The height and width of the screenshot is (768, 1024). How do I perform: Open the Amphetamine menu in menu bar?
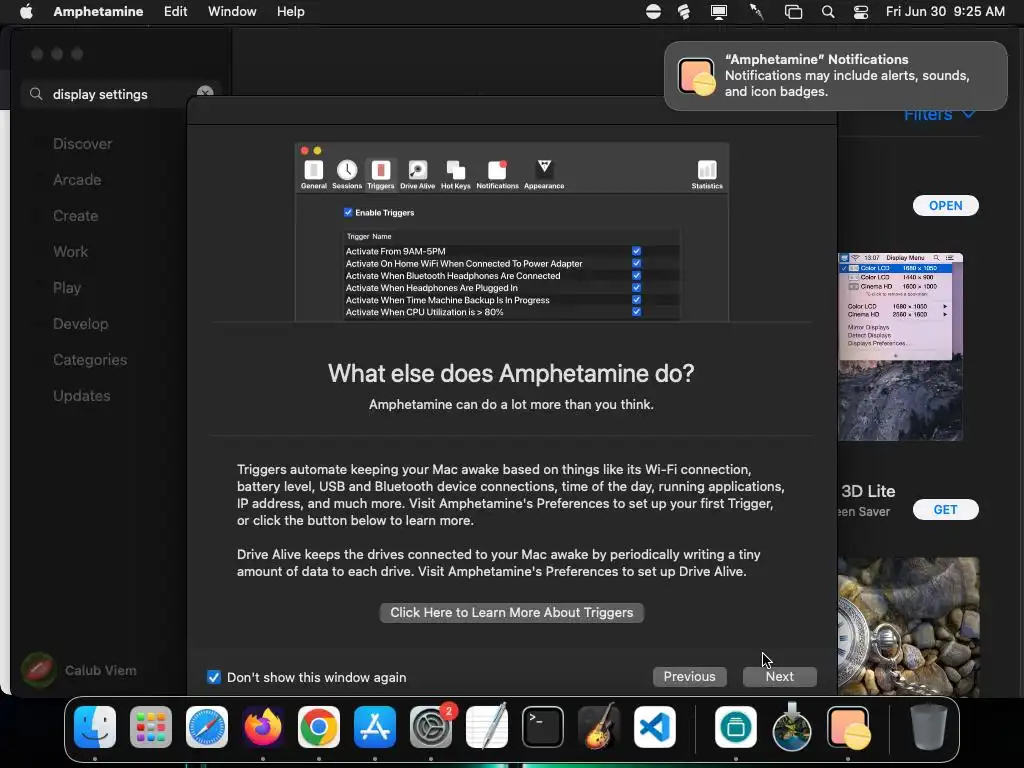[98, 12]
